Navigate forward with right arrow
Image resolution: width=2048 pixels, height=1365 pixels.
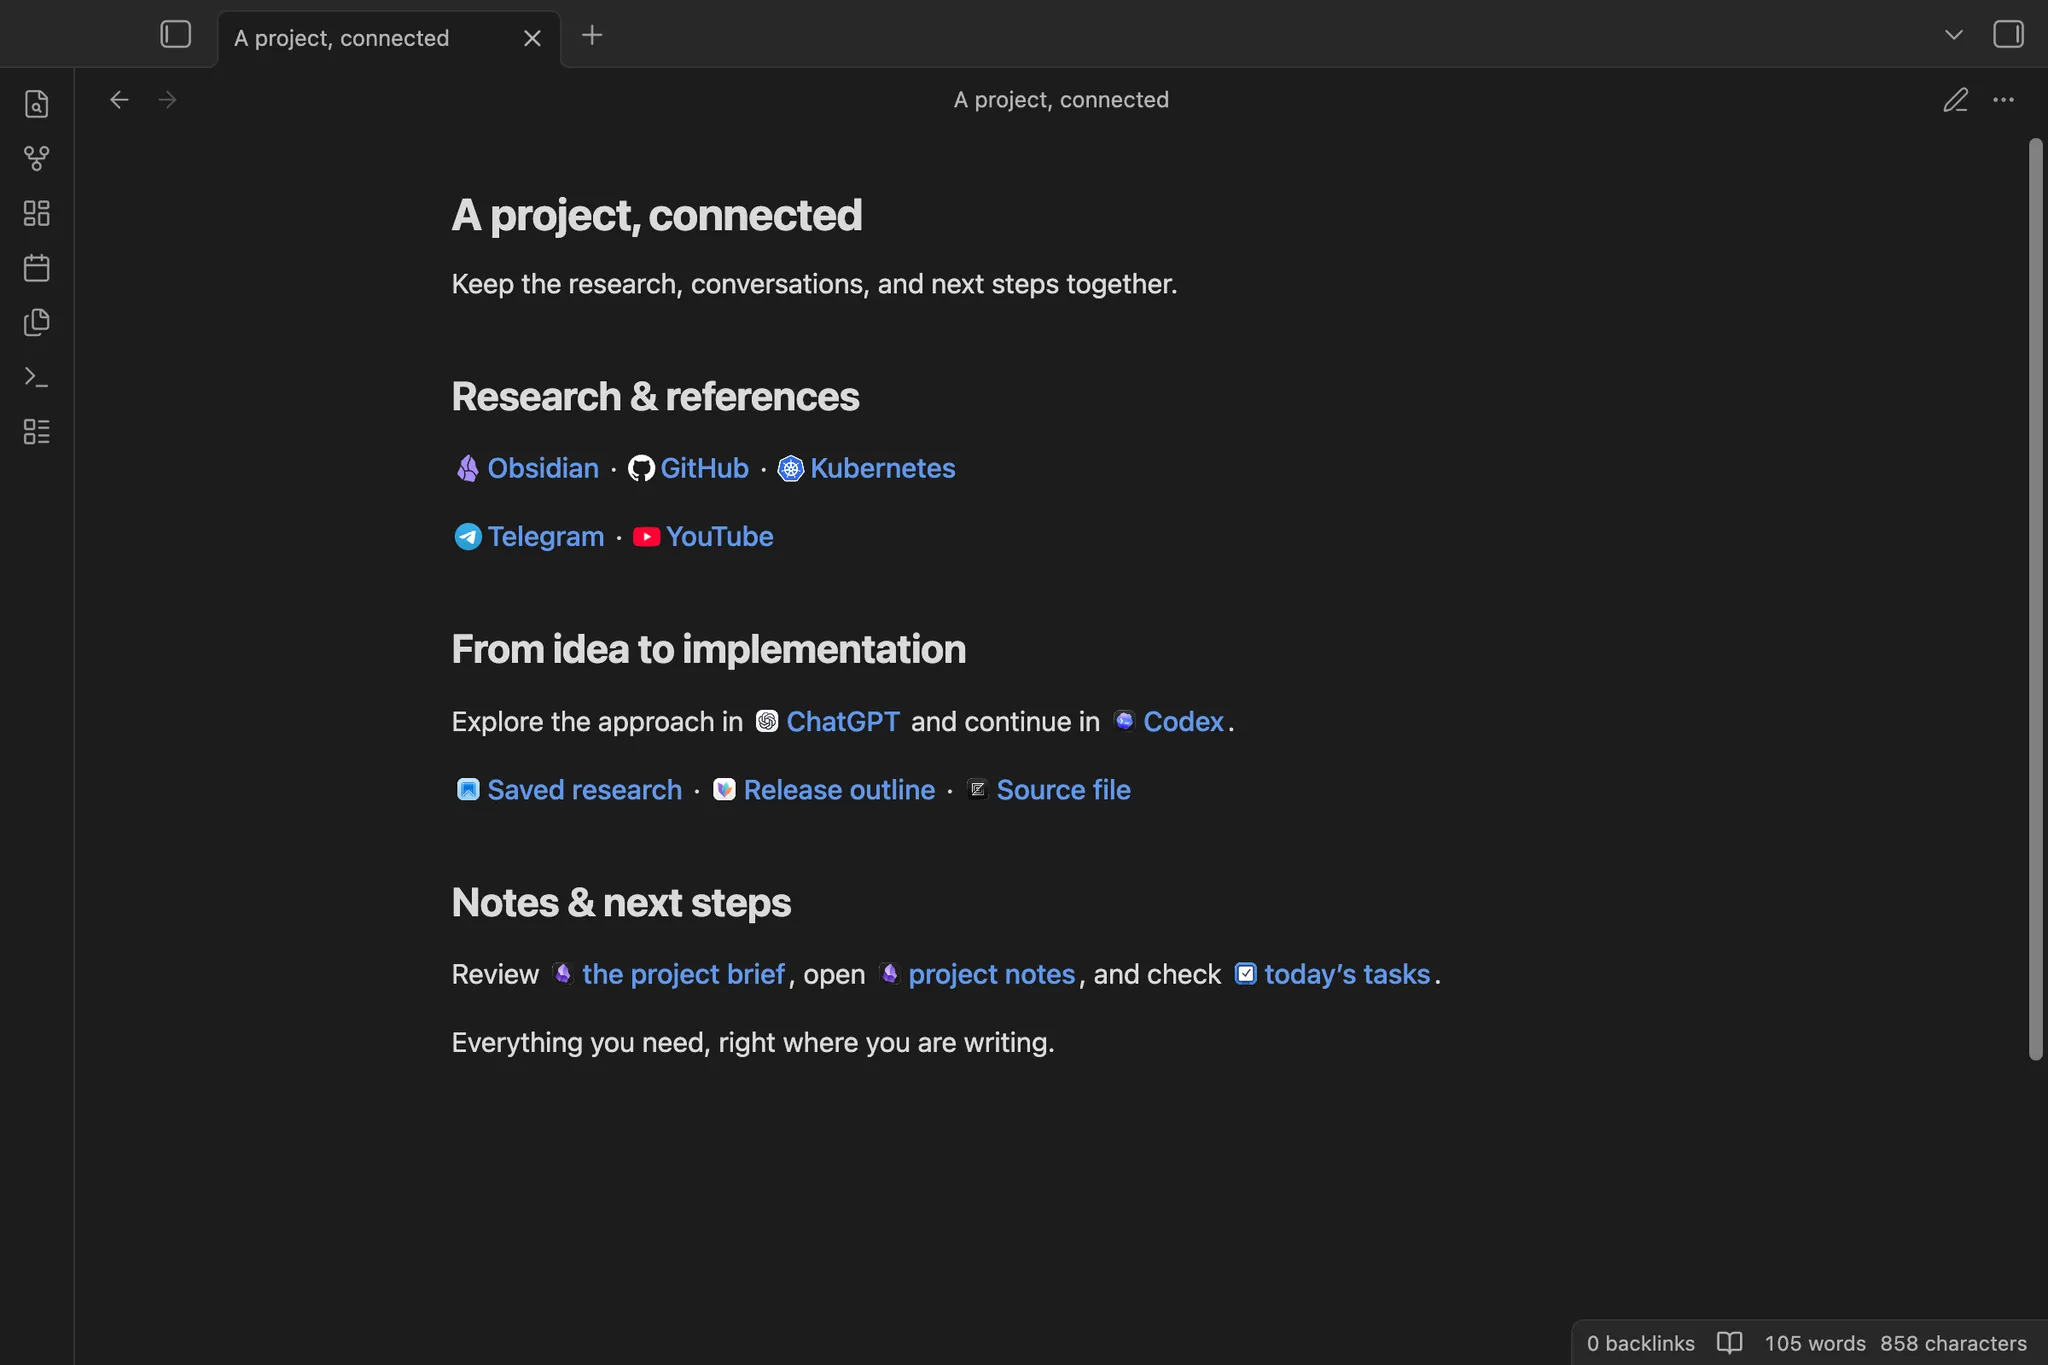pos(168,100)
